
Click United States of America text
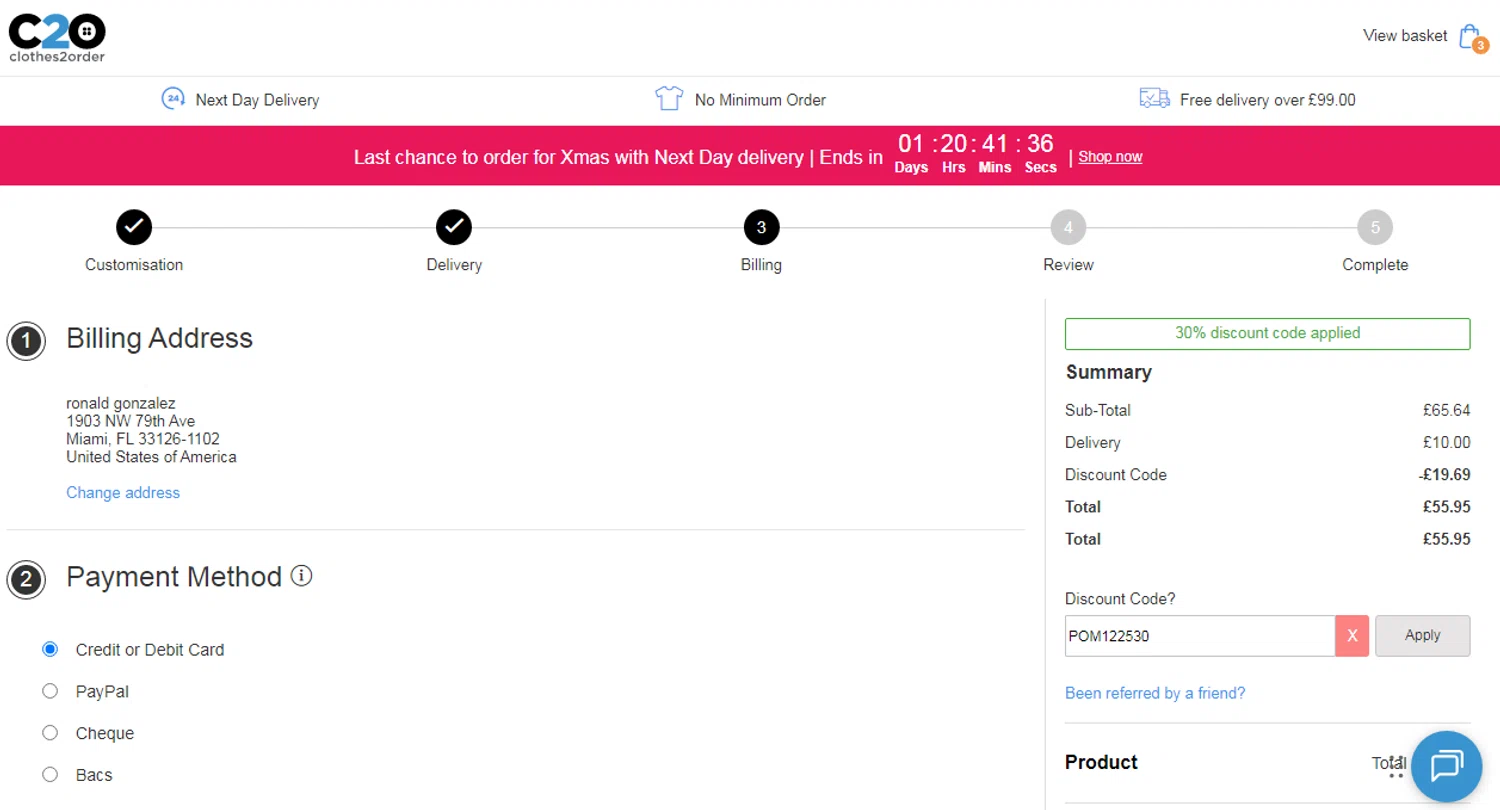(x=151, y=457)
